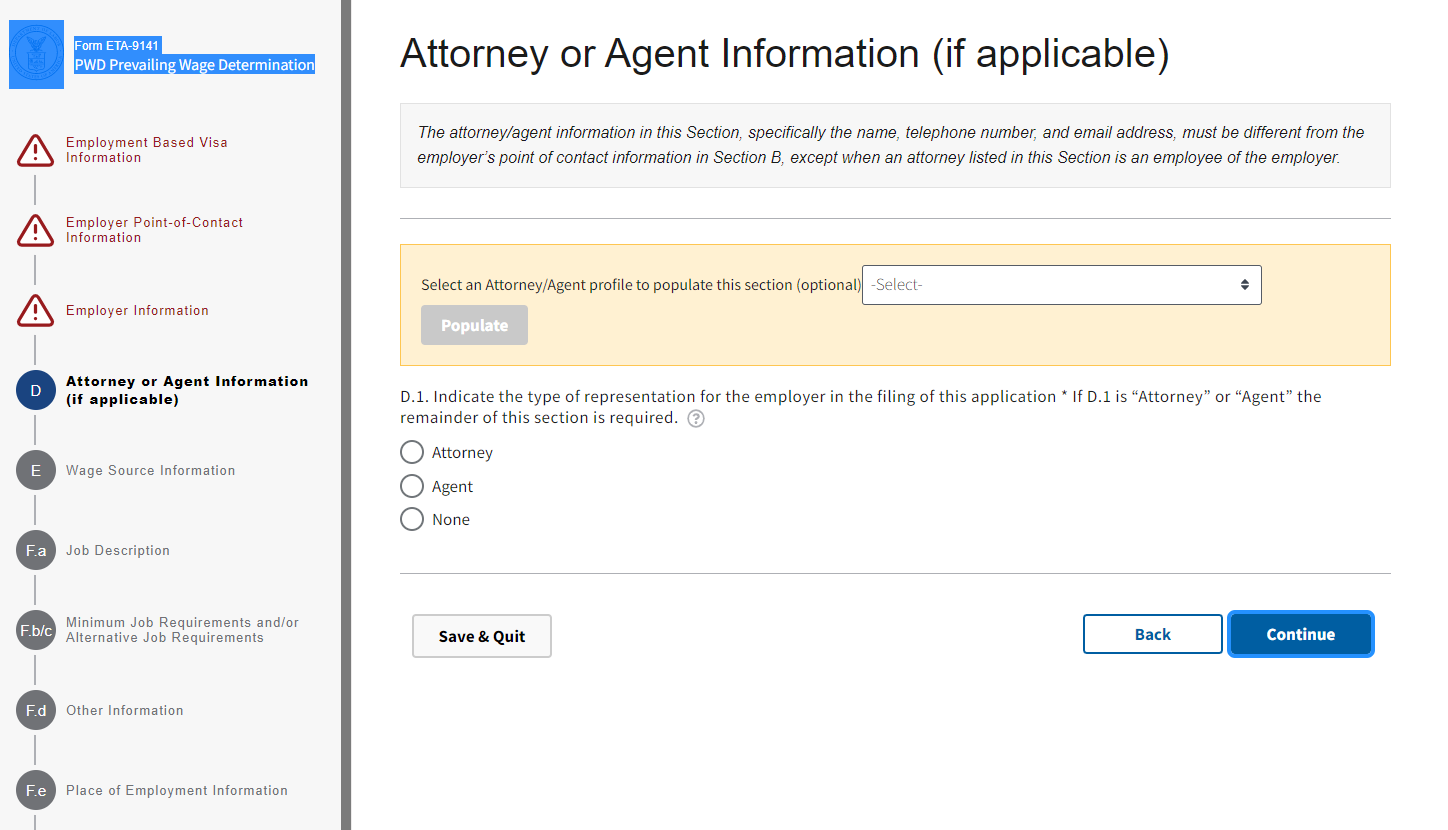
Task: Select the None radio button
Action: [x=412, y=520]
